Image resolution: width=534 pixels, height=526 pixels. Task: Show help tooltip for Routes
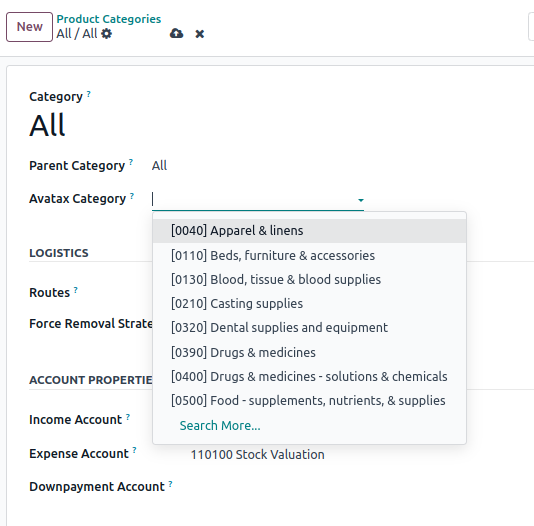[76, 290]
